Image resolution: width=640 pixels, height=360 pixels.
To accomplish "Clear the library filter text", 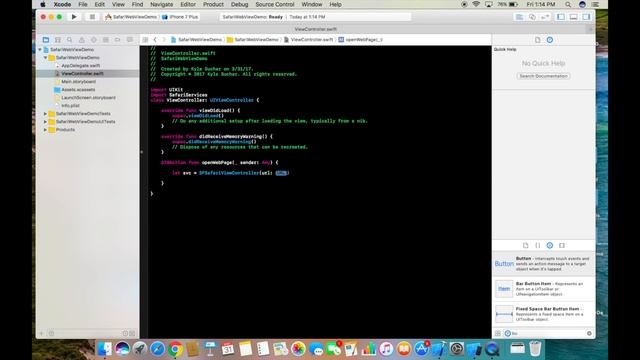I will 589,333.
